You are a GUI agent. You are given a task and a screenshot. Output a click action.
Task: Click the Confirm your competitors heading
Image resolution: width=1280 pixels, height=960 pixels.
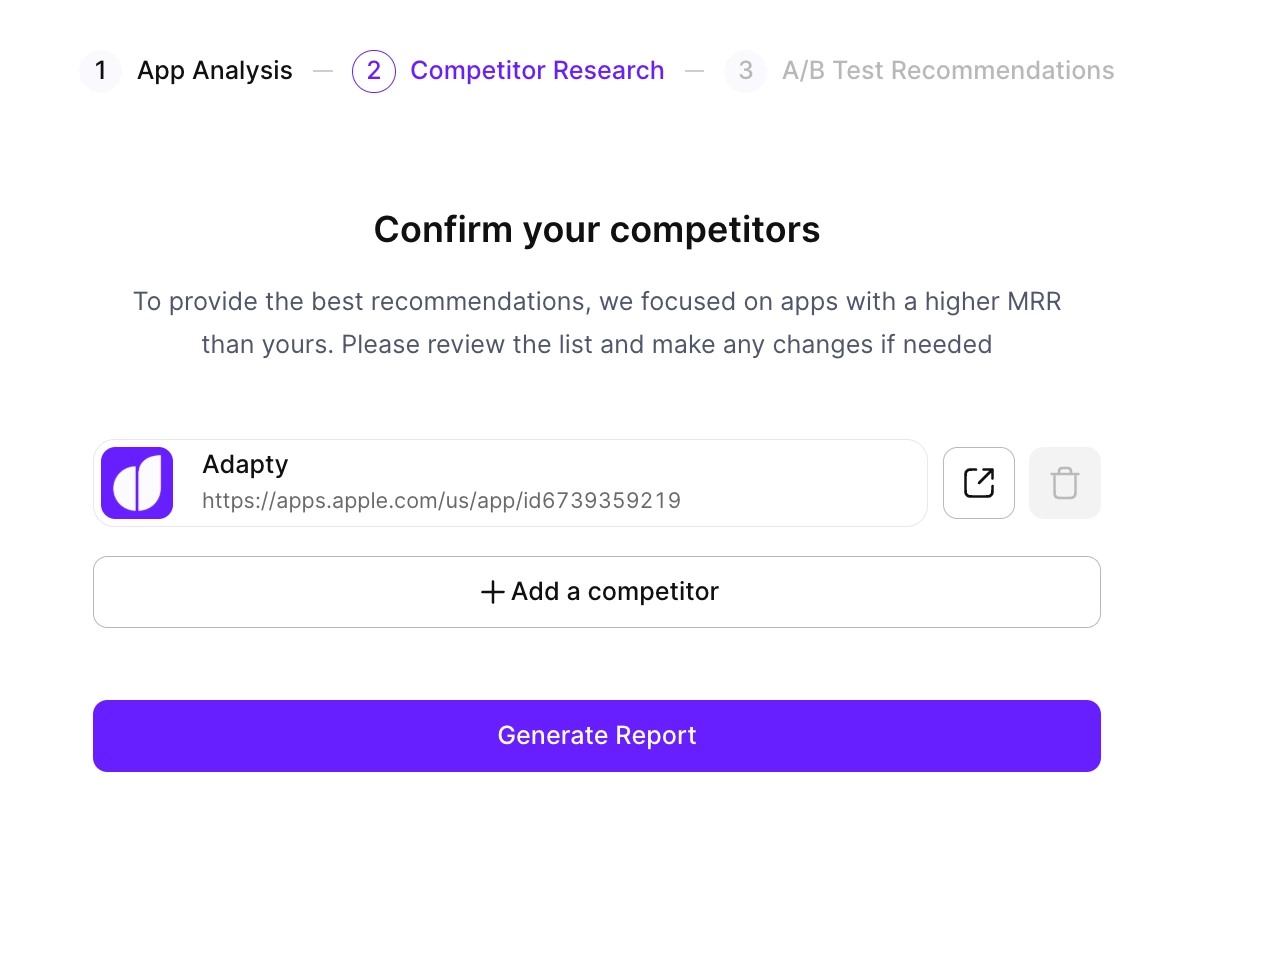tap(596, 229)
